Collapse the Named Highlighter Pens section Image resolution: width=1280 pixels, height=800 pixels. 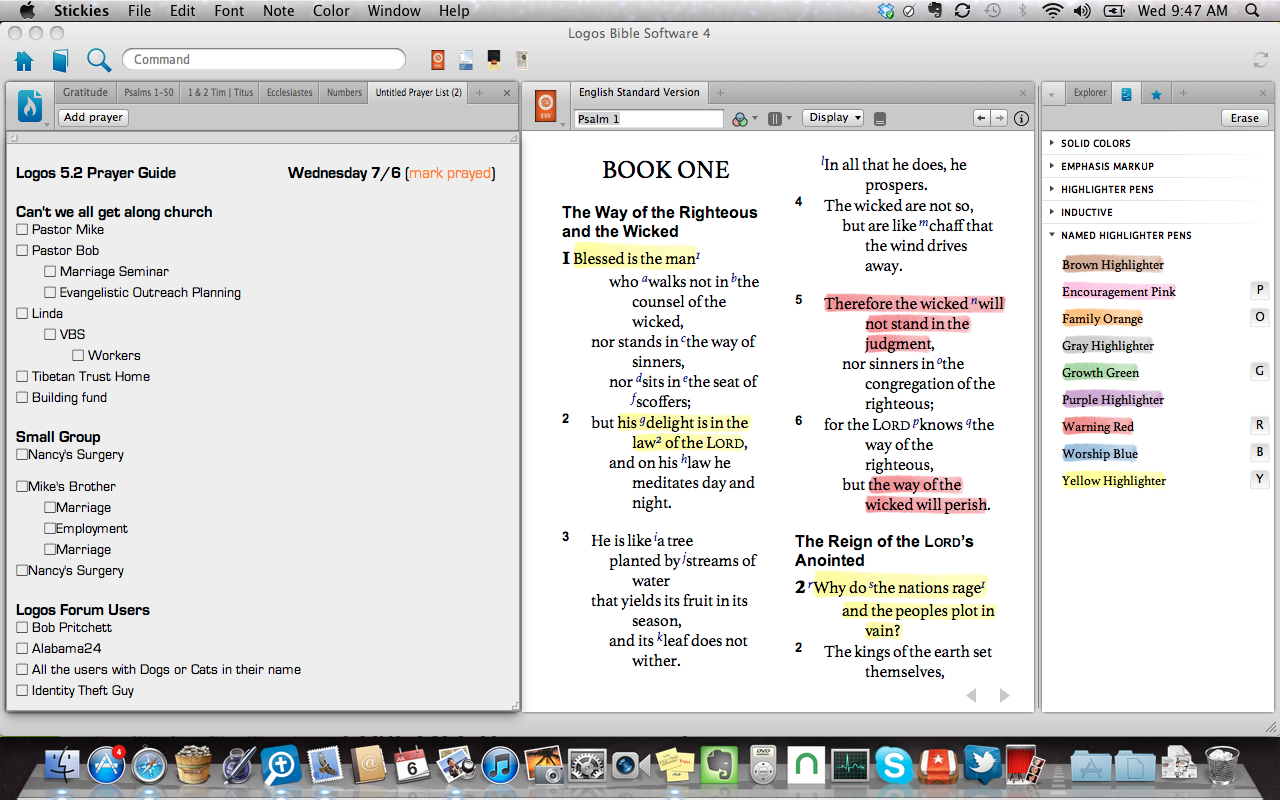1052,235
